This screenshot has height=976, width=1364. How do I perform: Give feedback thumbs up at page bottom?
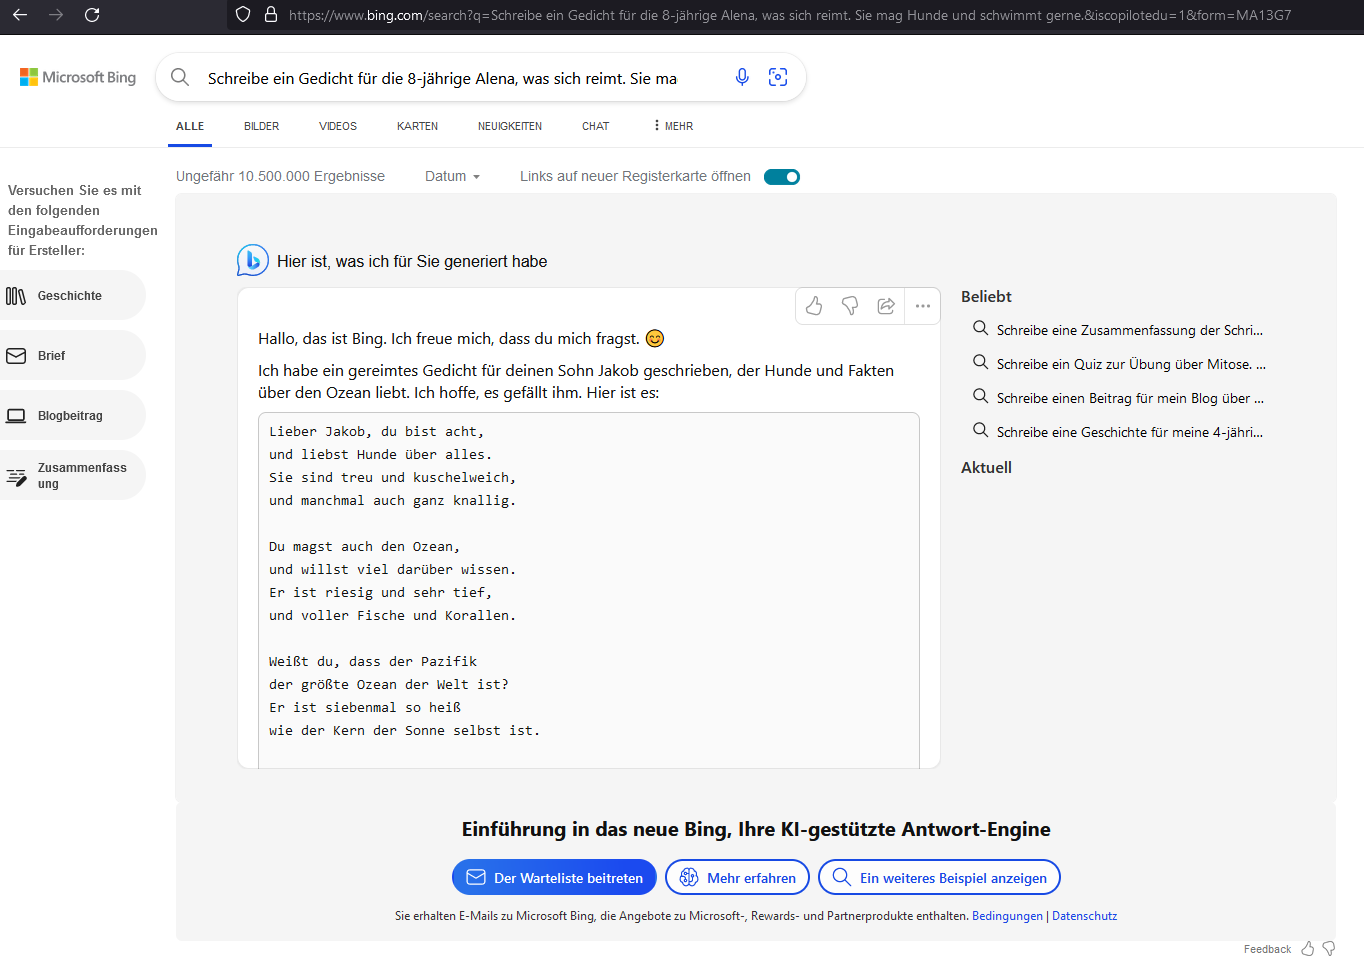tap(1308, 948)
